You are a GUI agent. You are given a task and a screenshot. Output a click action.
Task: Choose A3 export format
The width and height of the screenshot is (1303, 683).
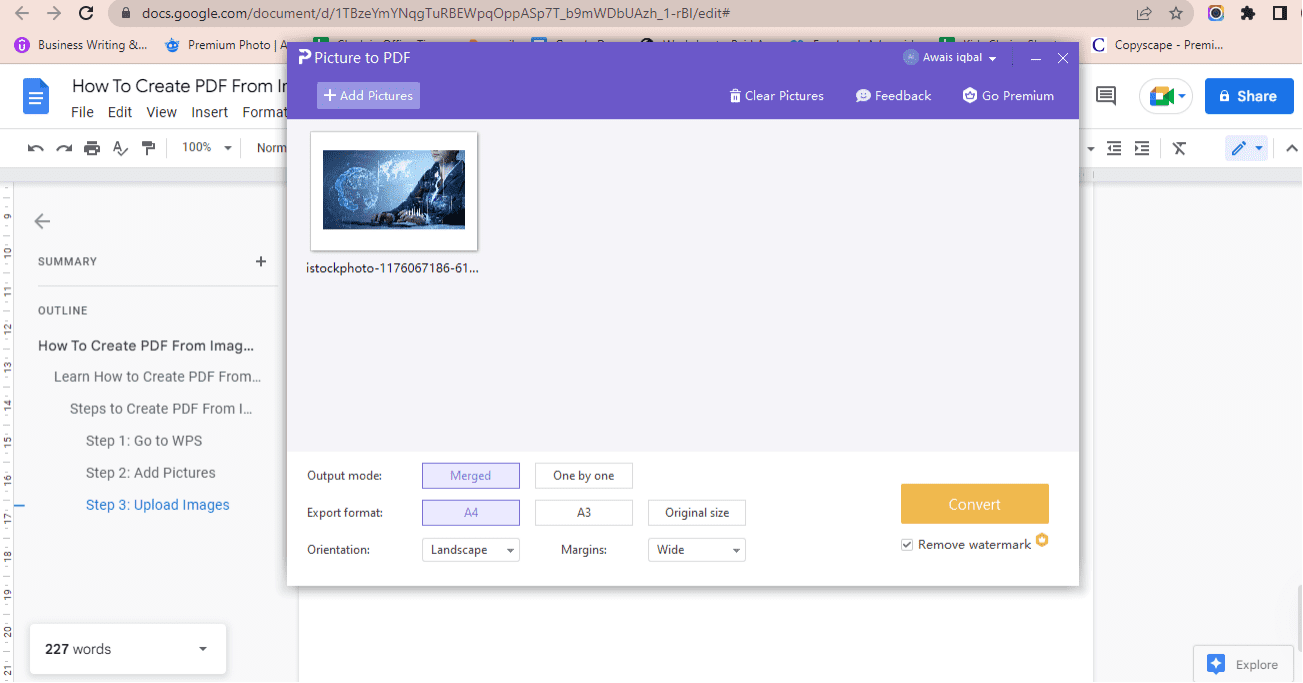pos(583,513)
